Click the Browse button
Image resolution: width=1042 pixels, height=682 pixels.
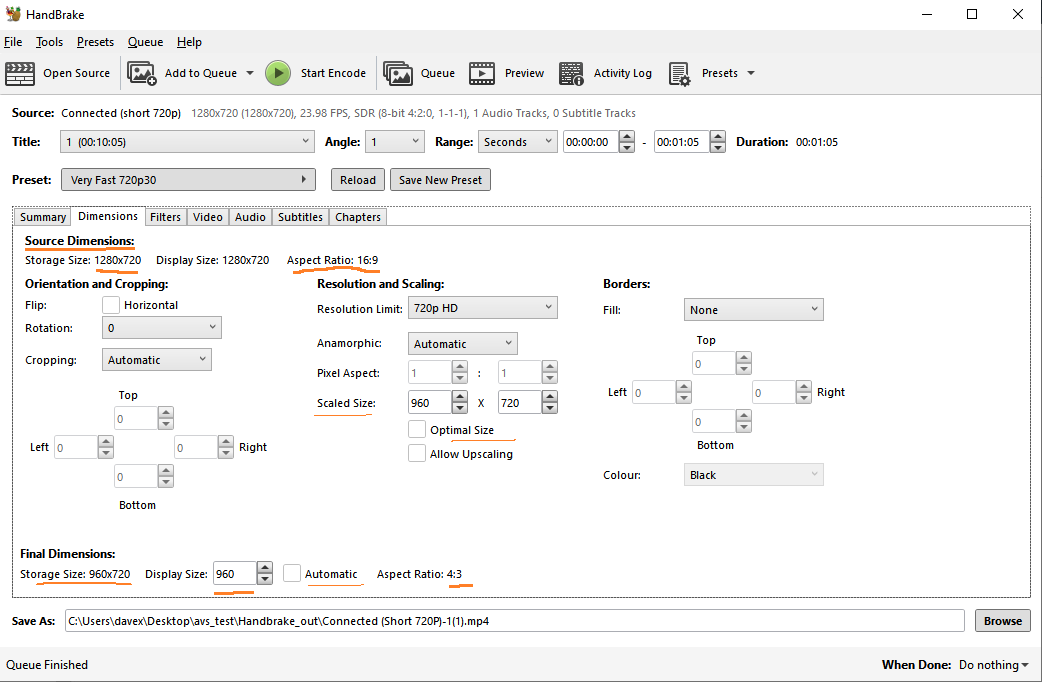coord(1003,621)
